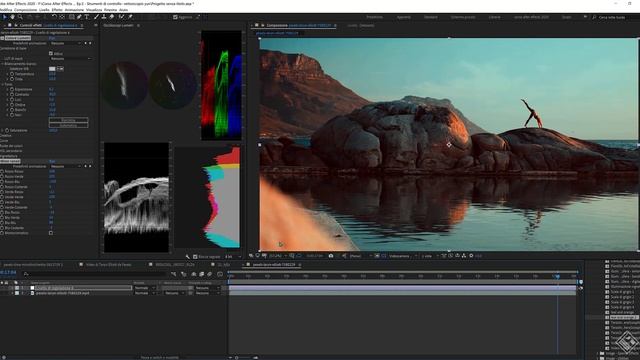Select the Pen tool
The height and width of the screenshot is (360, 640).
(x=79, y=17)
